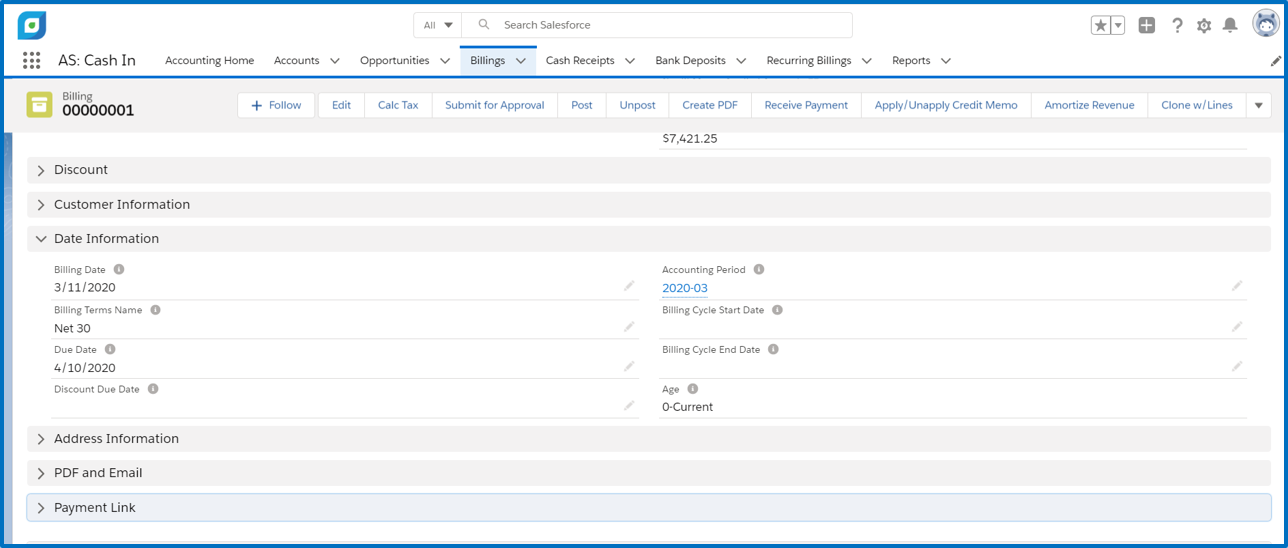Click the Due Date info icon
Viewport: 1288px width, 548px height.
pyautogui.click(x=110, y=349)
